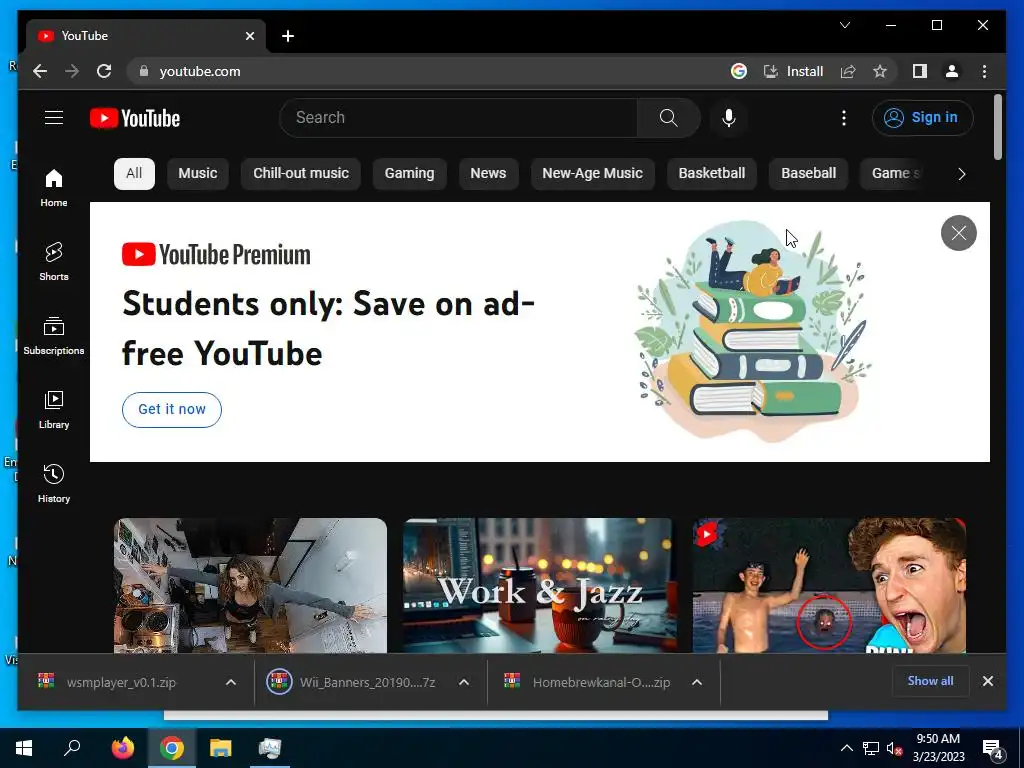
Task: Select the Gaming category chip
Action: click(x=409, y=173)
